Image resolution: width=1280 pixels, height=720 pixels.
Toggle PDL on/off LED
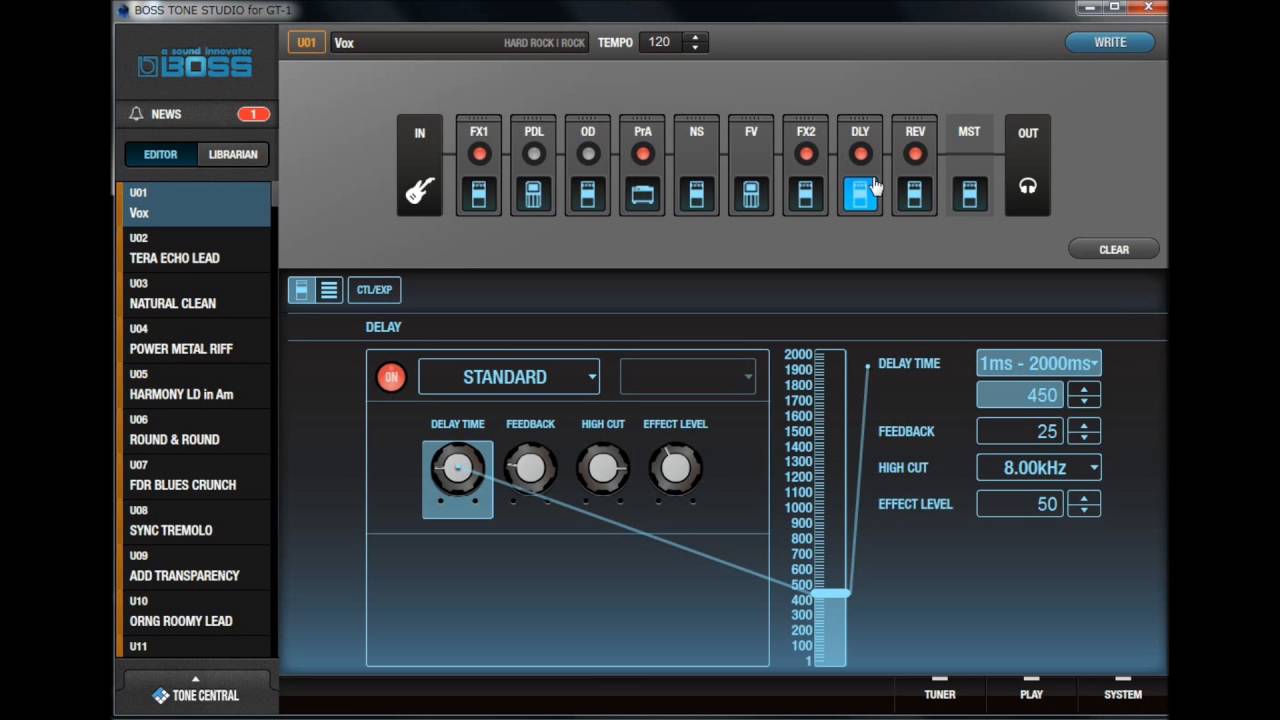coord(534,154)
